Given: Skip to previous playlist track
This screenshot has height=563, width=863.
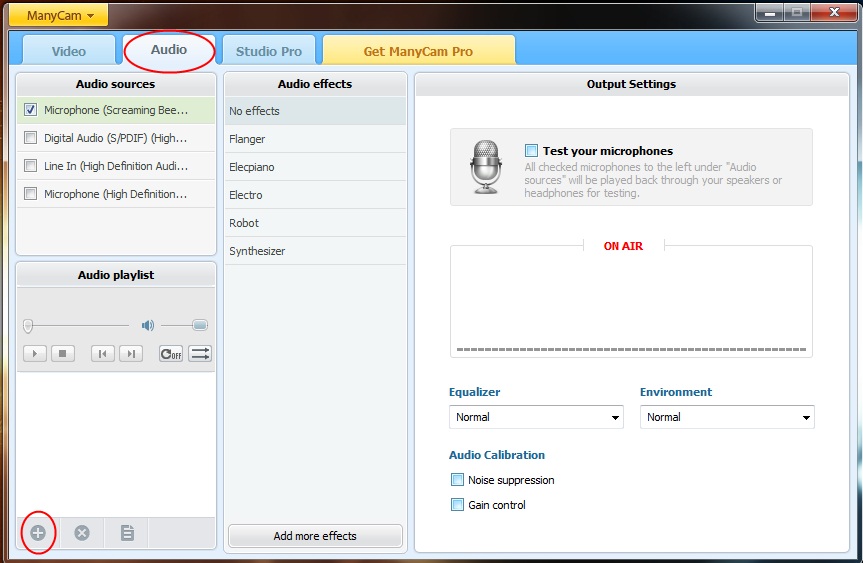Looking at the screenshot, I should pos(103,353).
